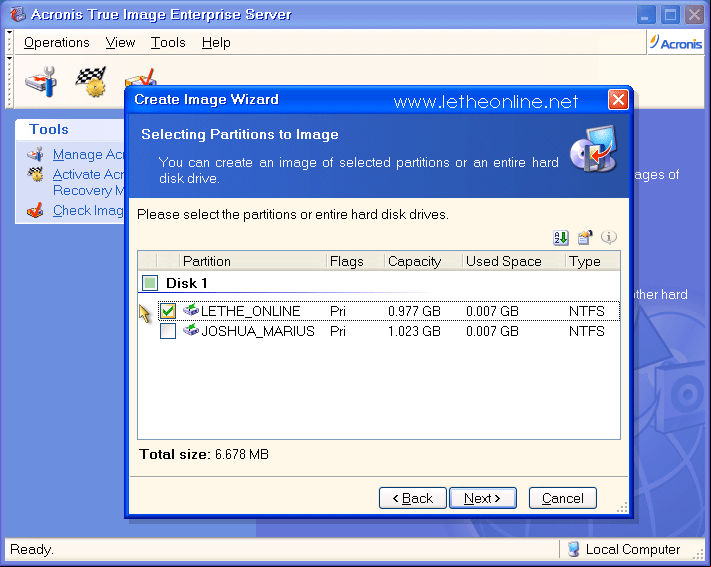Click the Back button
The width and height of the screenshot is (711, 567).
pos(413,498)
